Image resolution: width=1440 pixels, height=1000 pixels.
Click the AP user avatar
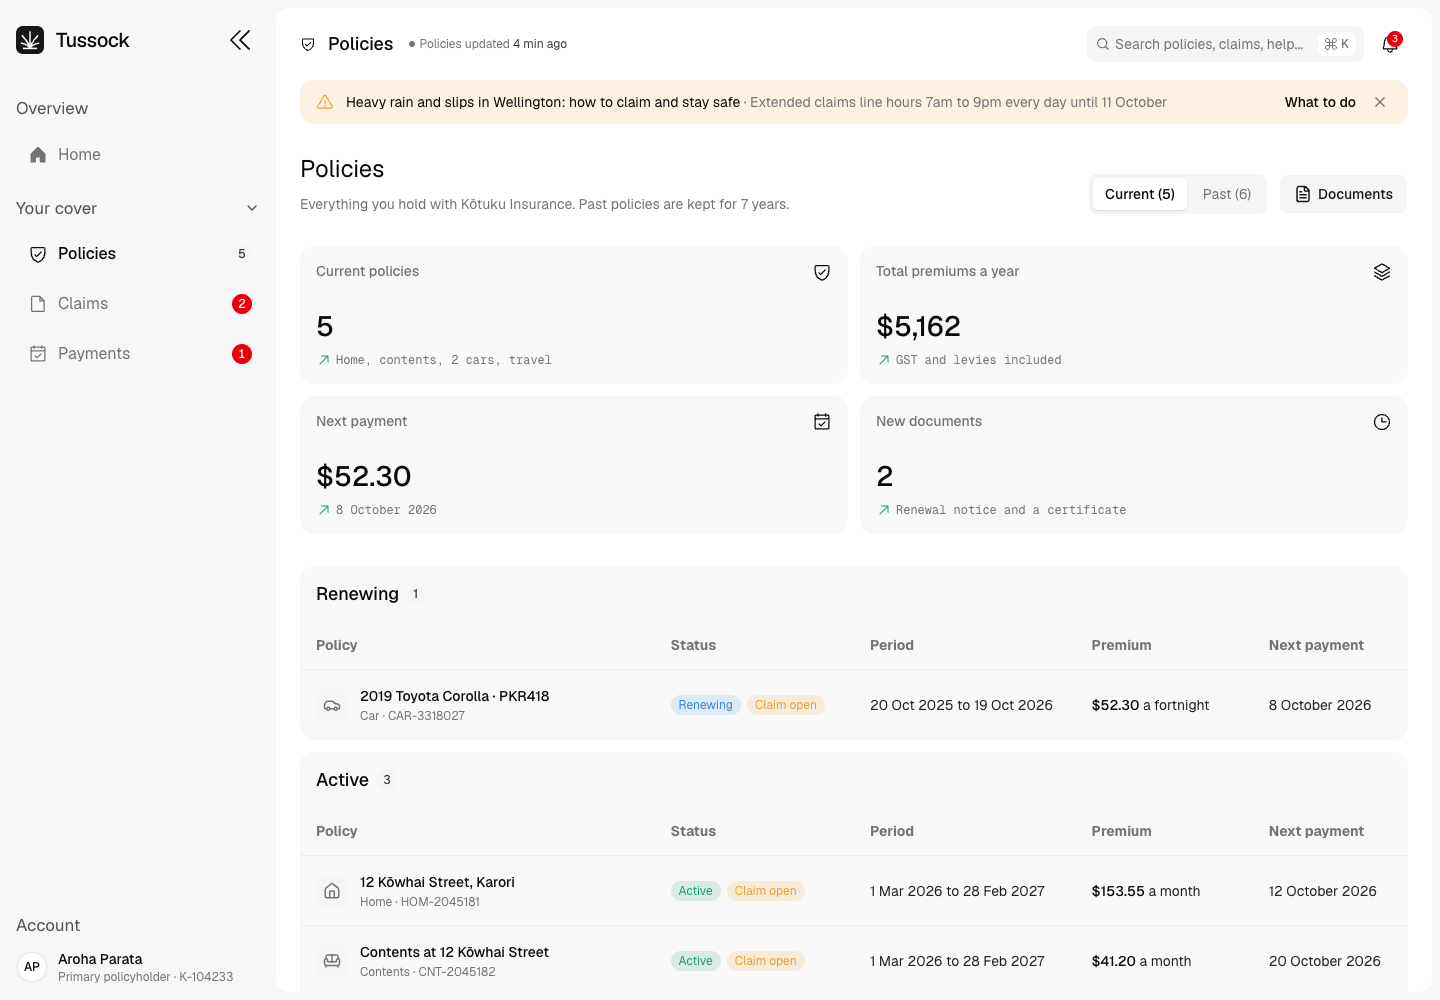point(32,967)
